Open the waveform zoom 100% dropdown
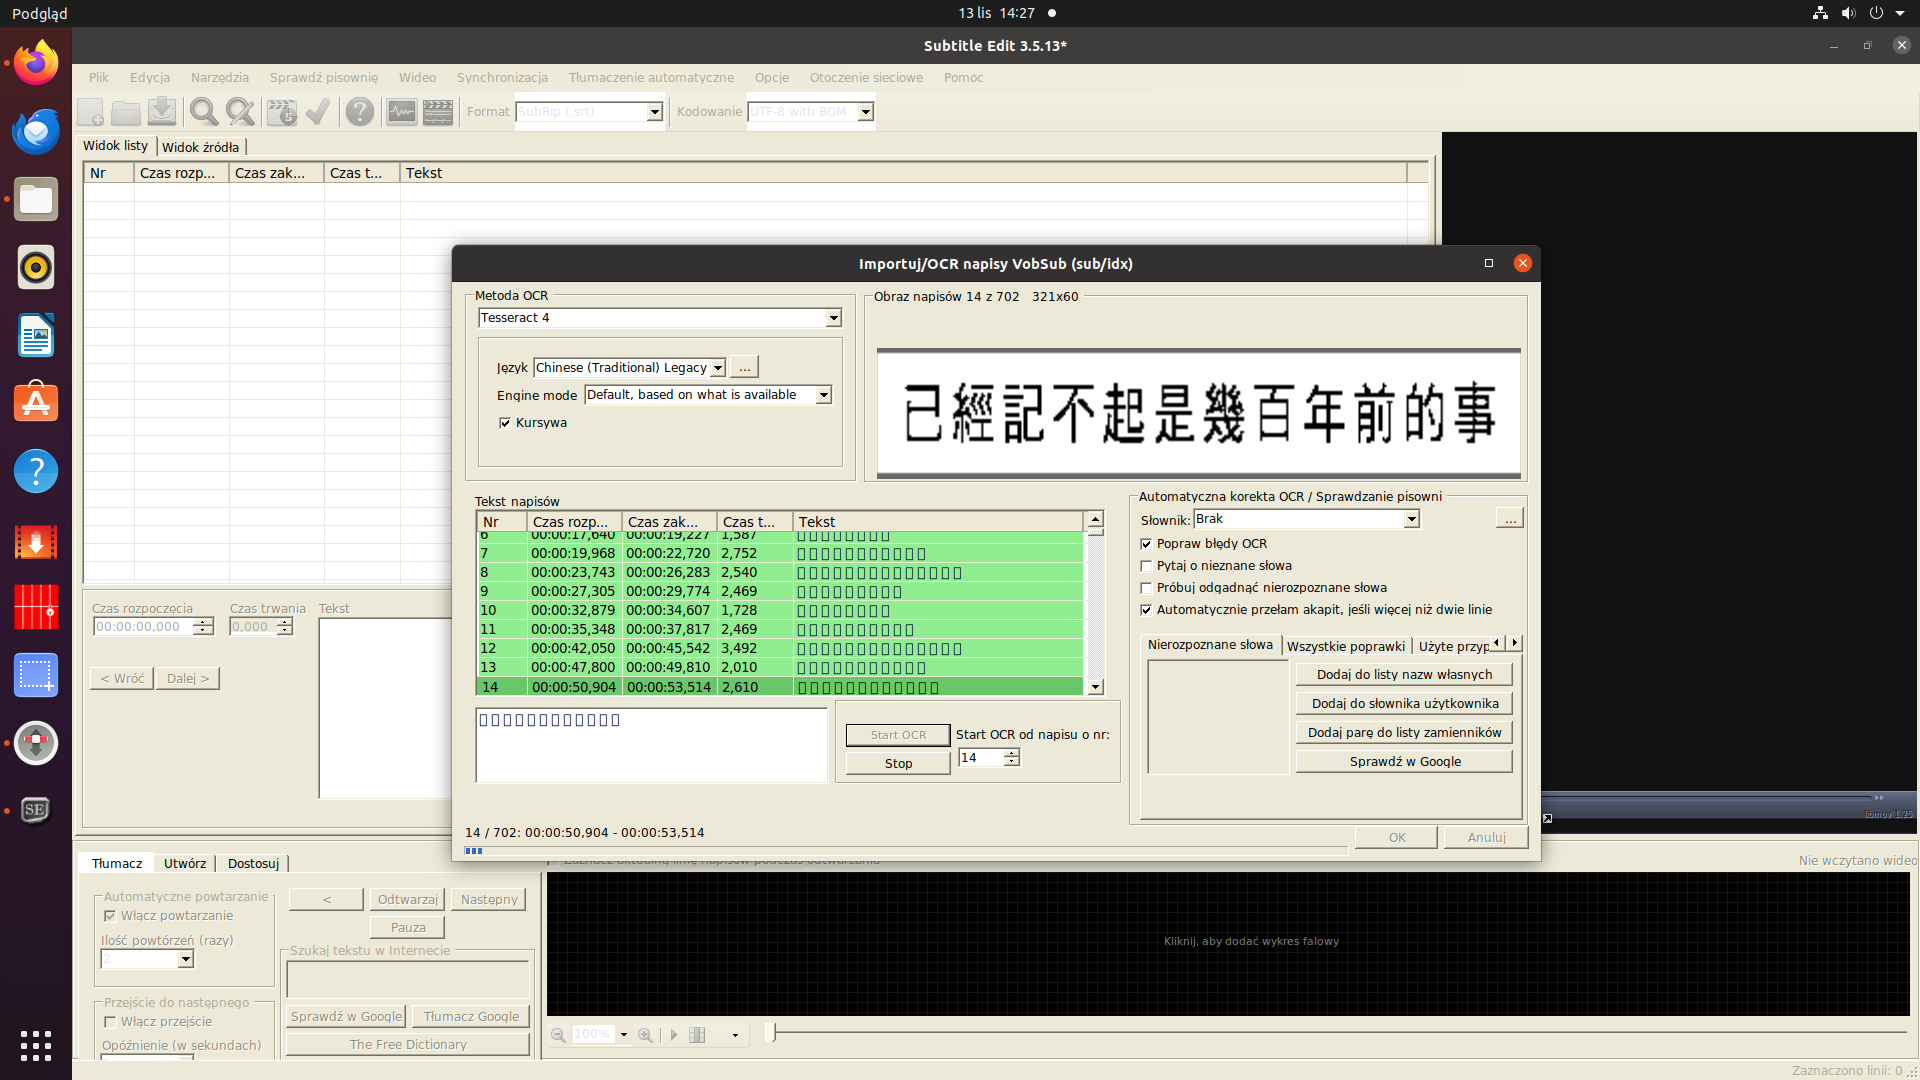The height and width of the screenshot is (1080, 1920). tap(623, 1035)
